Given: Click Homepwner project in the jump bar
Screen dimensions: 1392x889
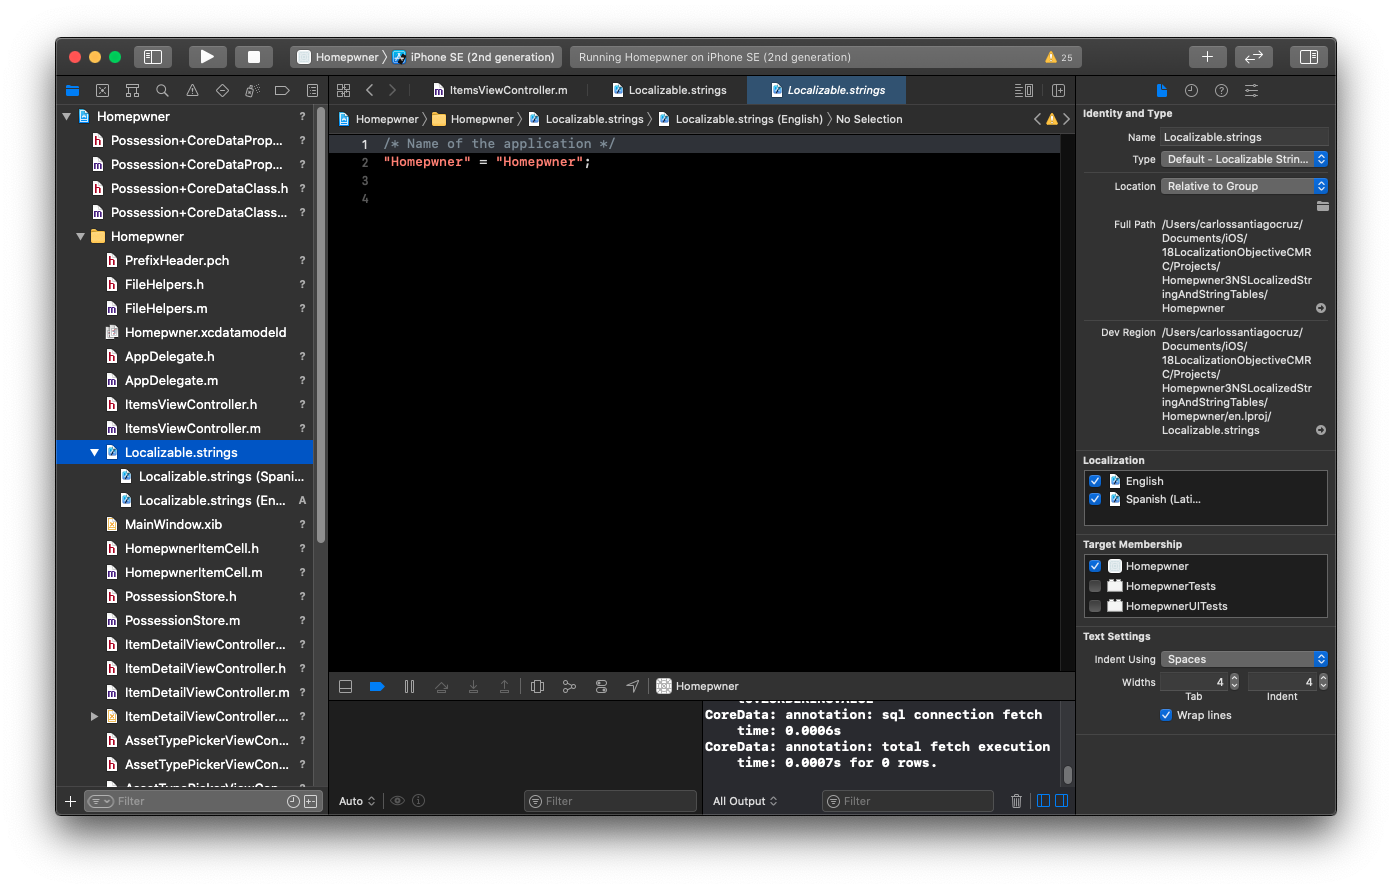Looking at the screenshot, I should (x=378, y=119).
